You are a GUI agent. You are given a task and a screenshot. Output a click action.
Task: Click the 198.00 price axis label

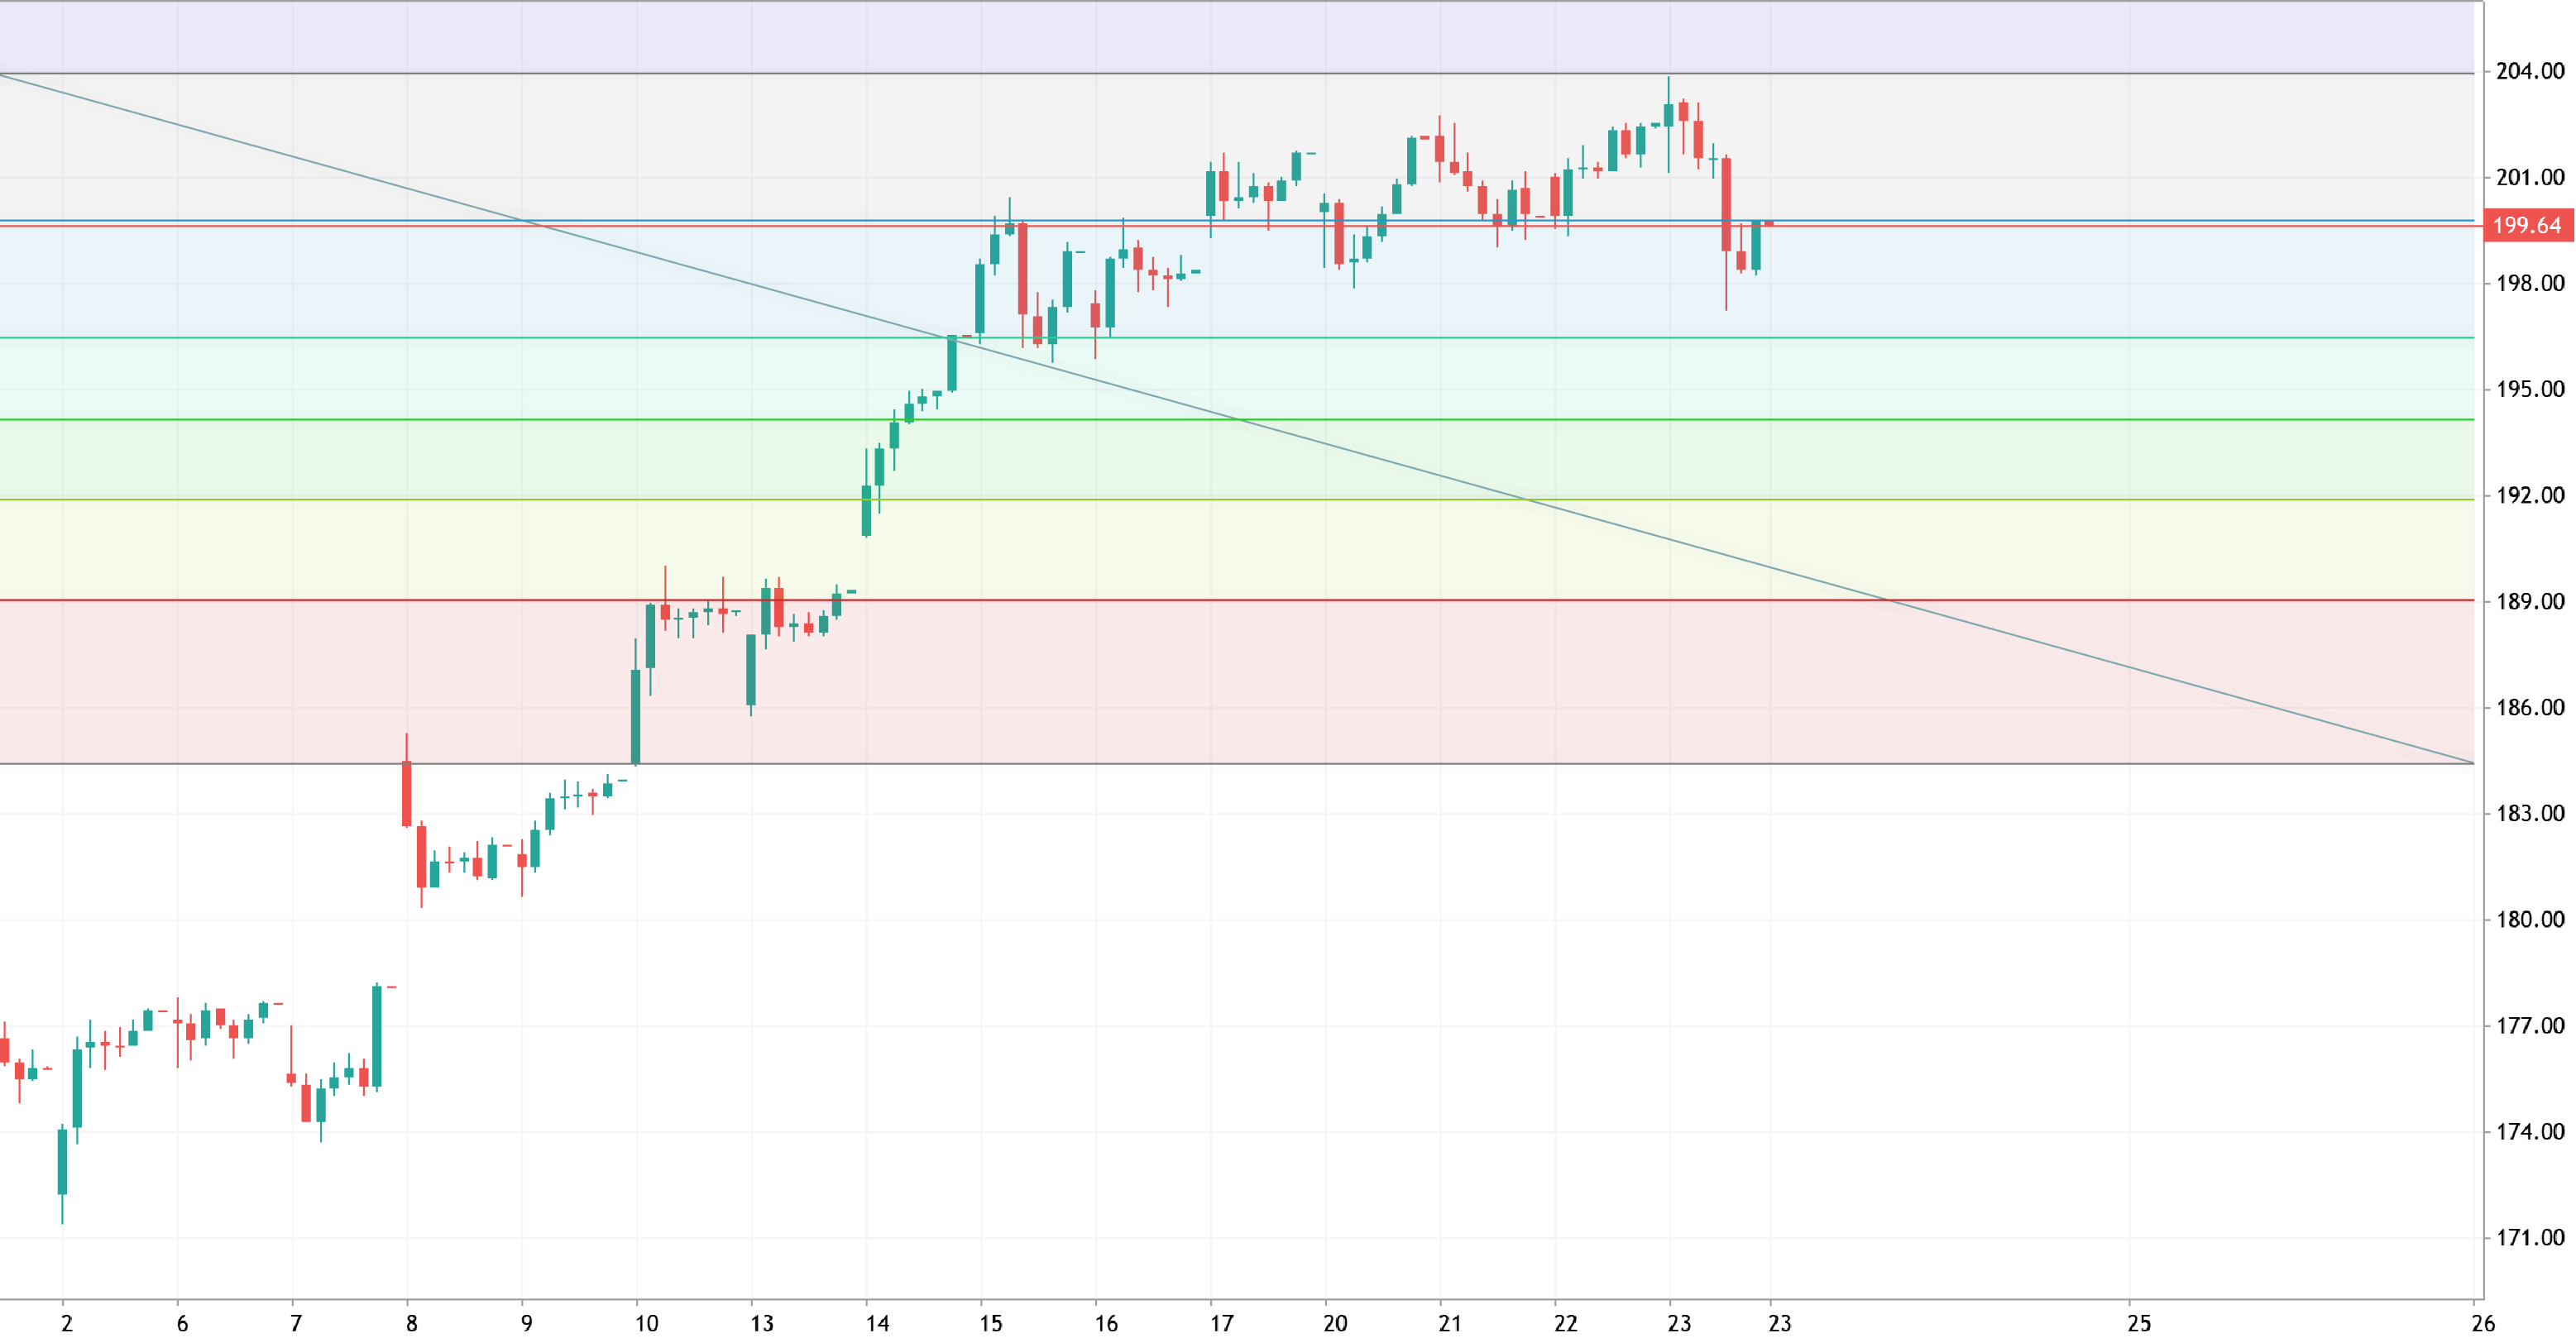click(x=2530, y=283)
